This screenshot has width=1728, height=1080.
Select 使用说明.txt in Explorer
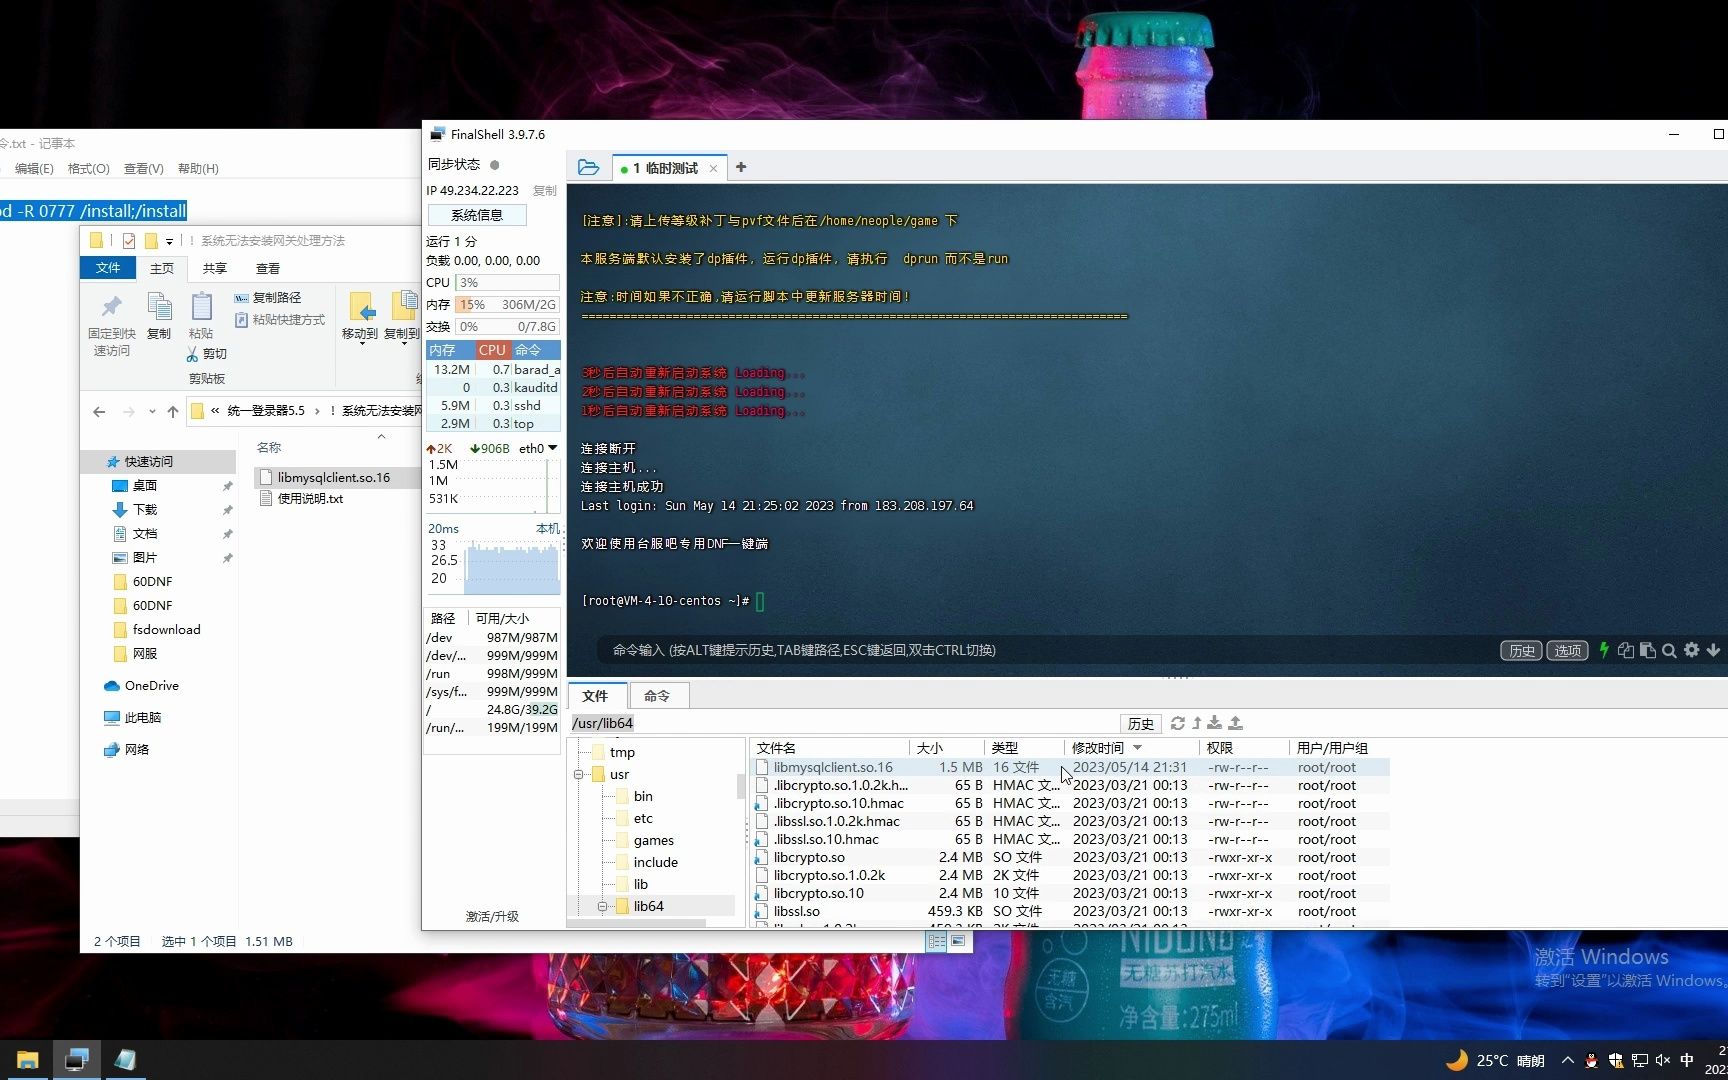point(301,498)
